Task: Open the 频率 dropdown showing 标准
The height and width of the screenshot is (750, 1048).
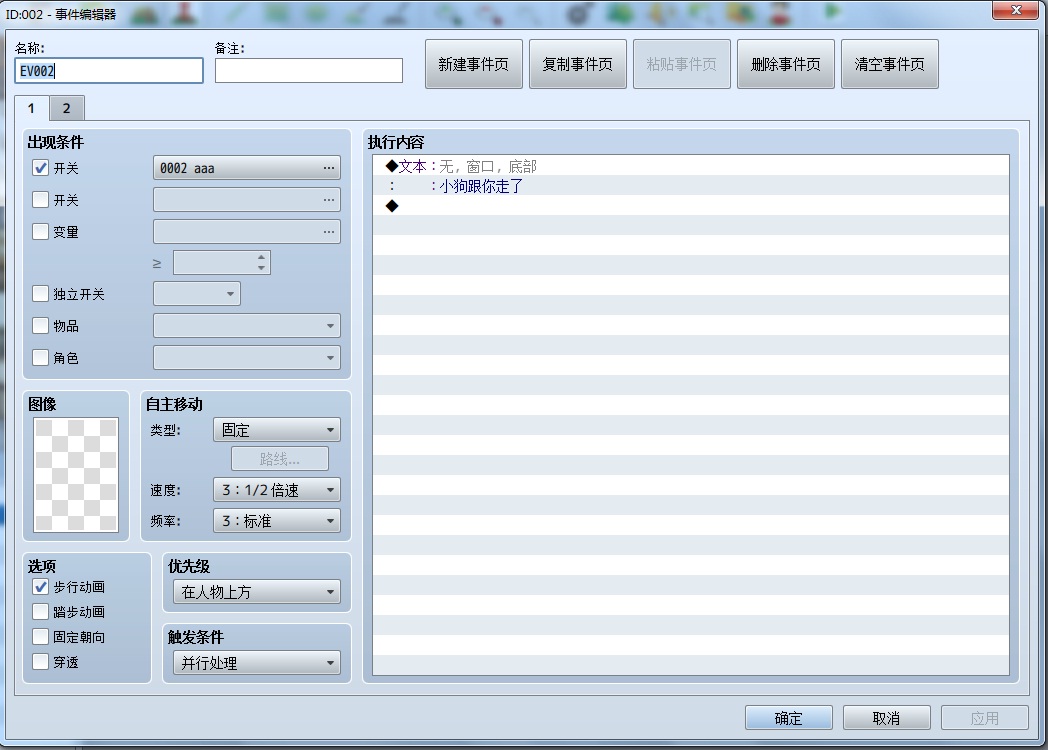Action: (x=277, y=521)
